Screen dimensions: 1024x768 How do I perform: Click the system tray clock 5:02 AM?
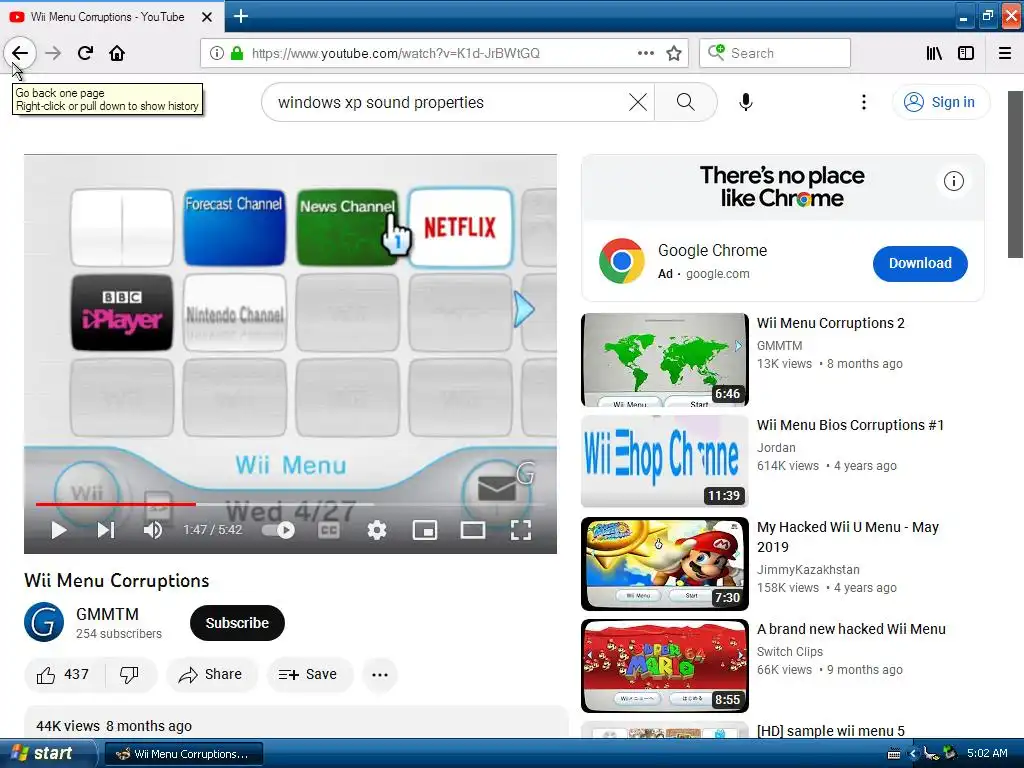[987, 753]
